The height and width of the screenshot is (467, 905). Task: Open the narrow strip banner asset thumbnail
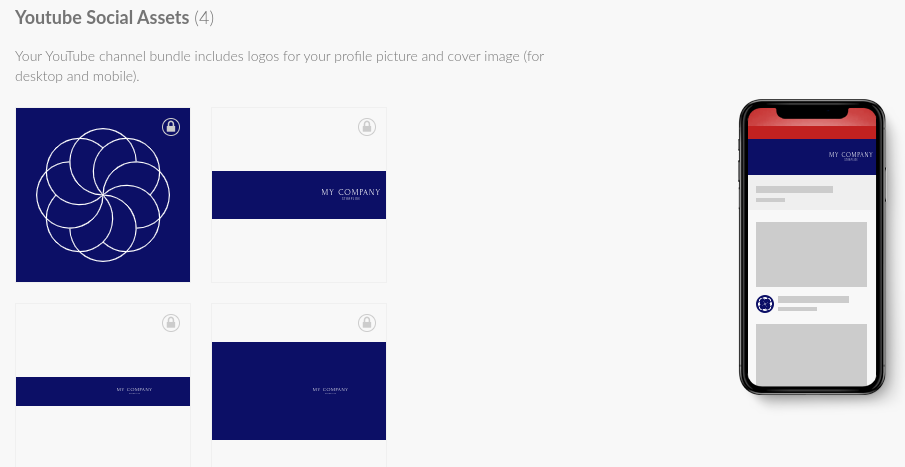pos(103,385)
